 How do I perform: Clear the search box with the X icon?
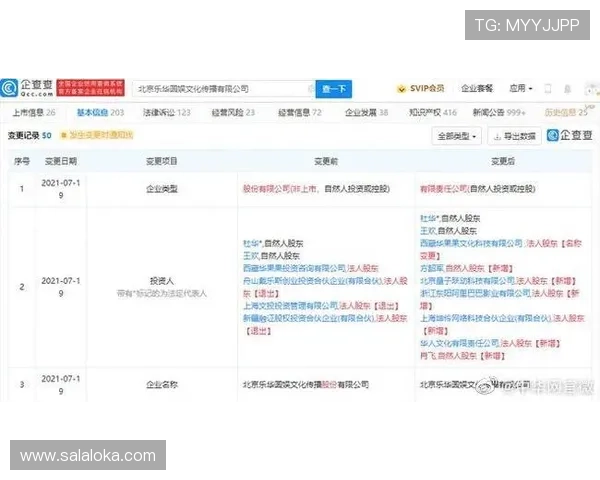pos(311,89)
